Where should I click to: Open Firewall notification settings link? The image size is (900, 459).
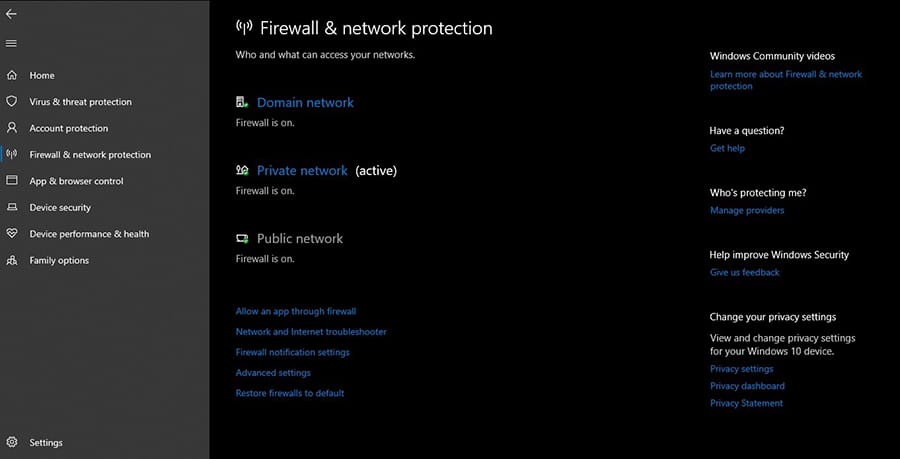(x=292, y=352)
